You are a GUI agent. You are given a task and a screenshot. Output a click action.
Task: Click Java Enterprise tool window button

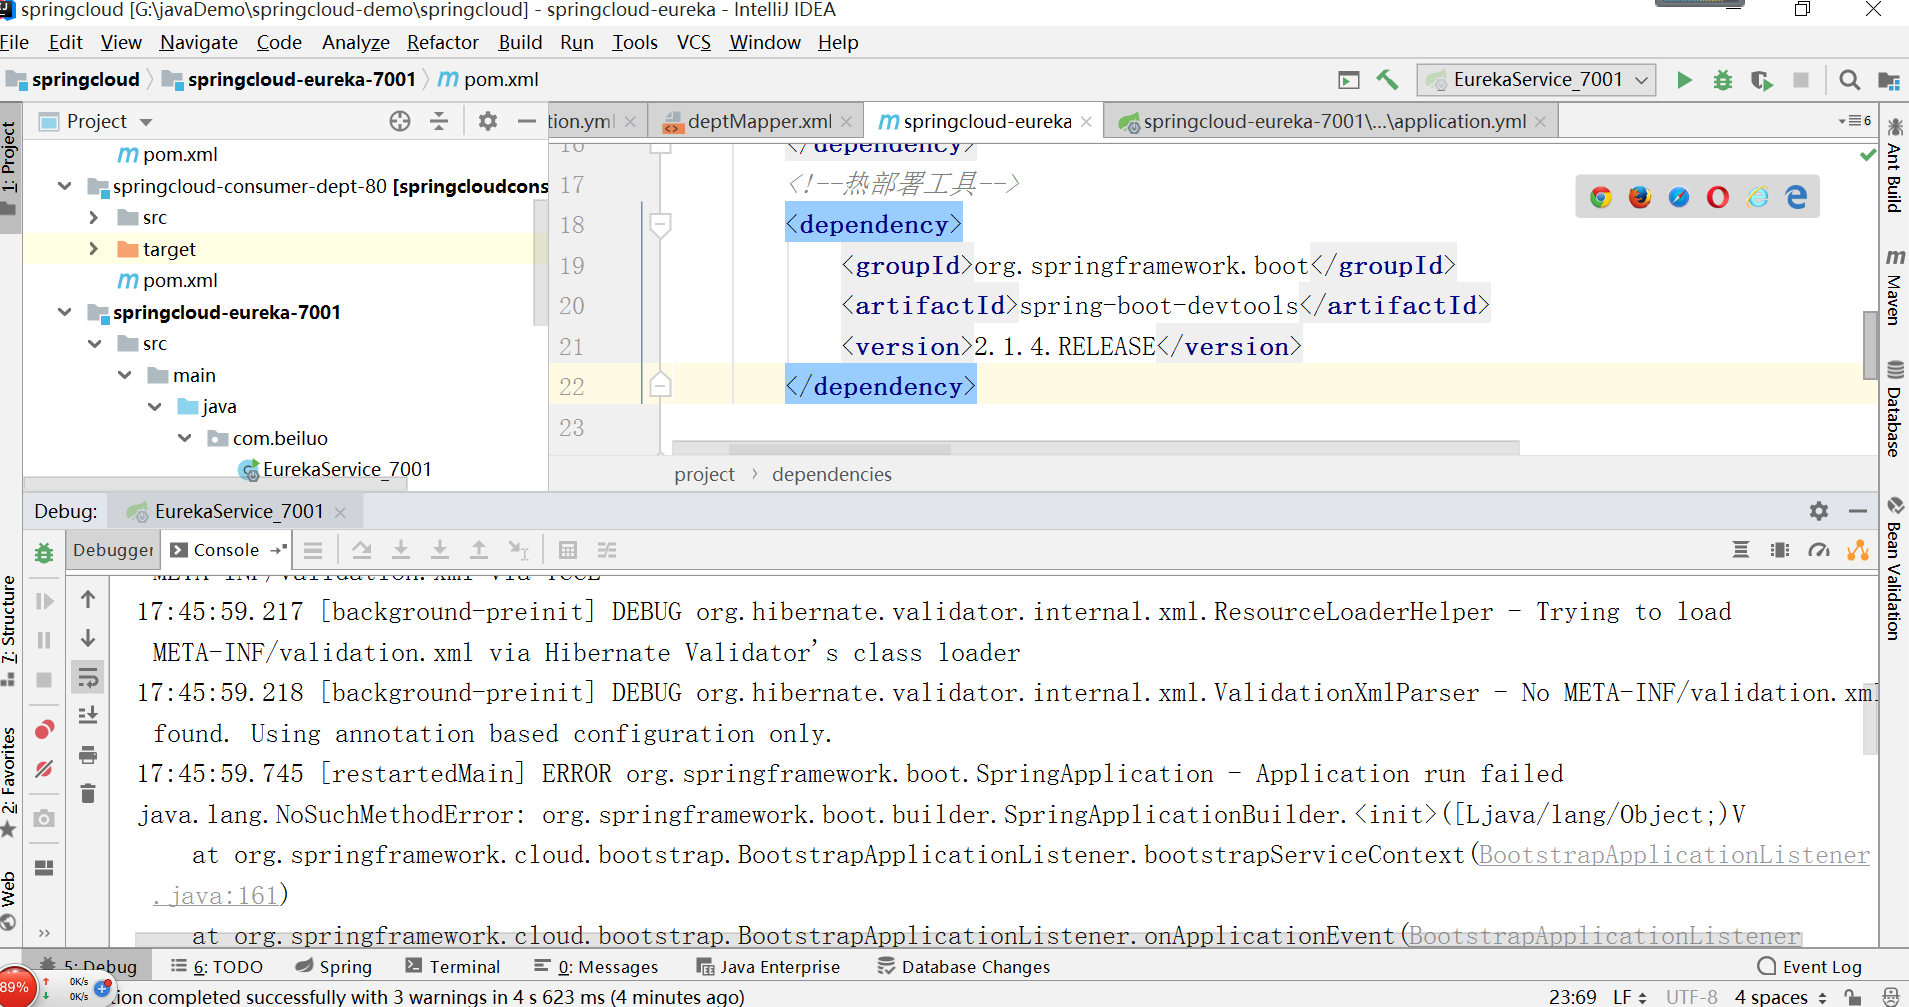[x=768, y=967]
